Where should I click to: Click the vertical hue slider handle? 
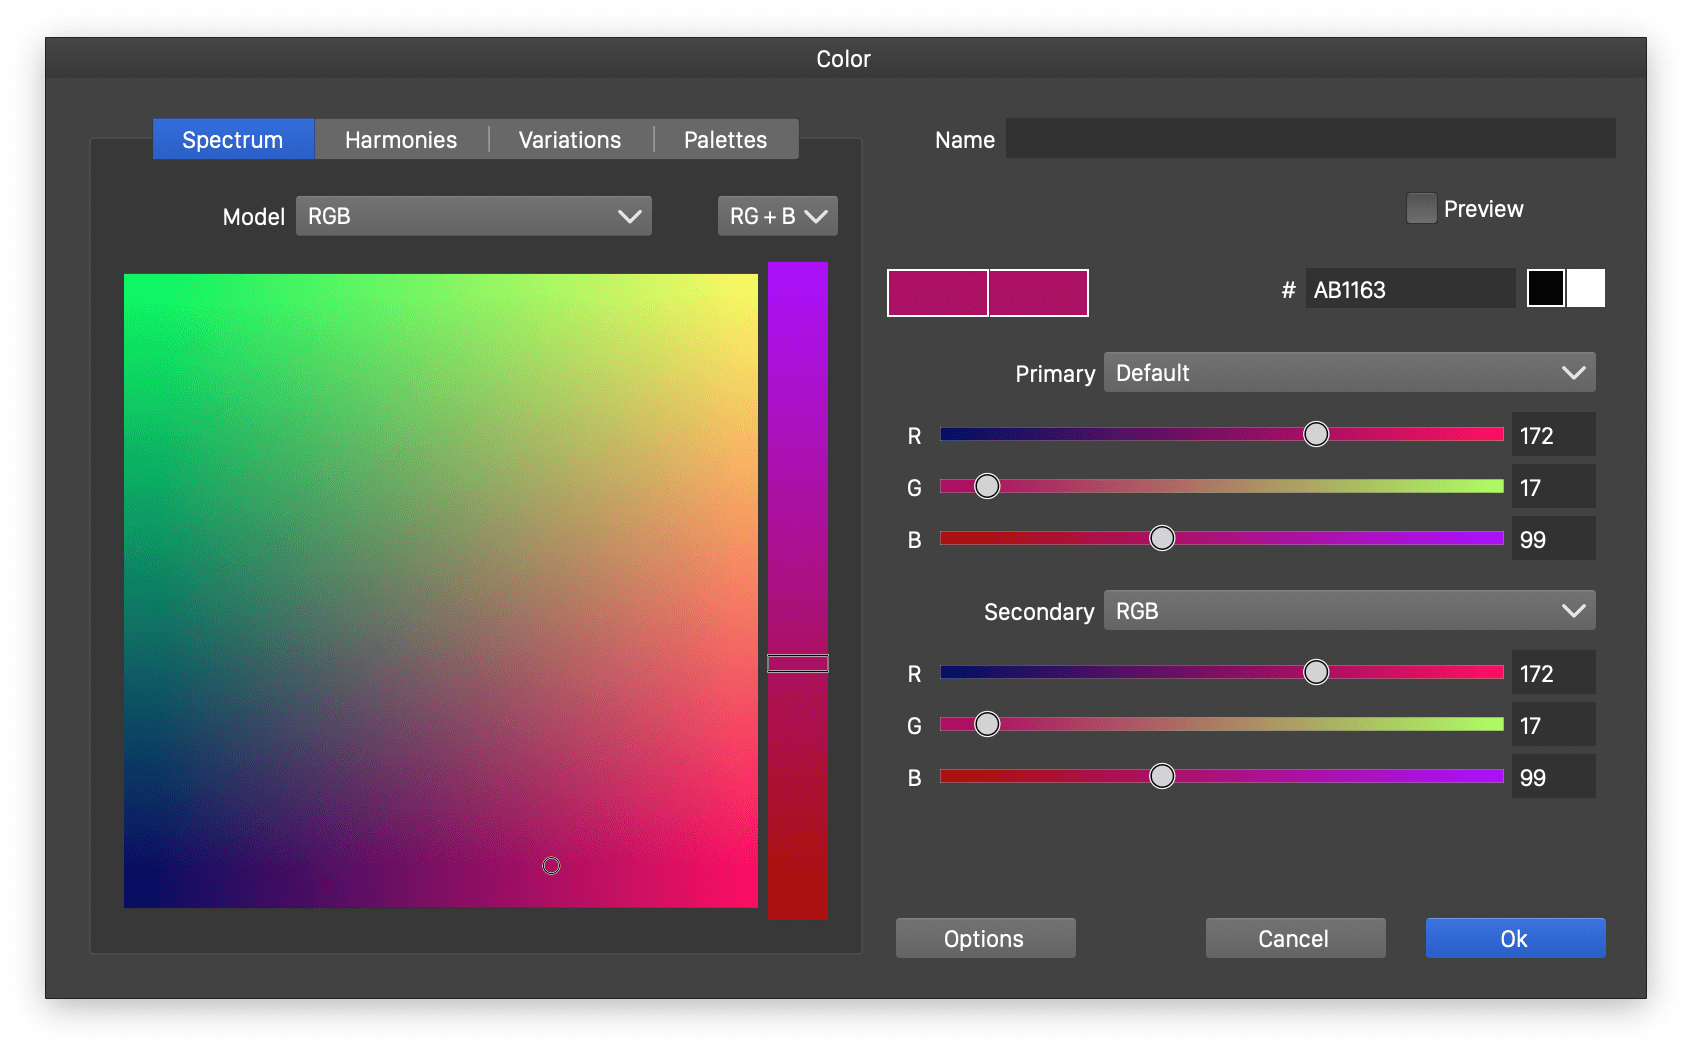(797, 662)
